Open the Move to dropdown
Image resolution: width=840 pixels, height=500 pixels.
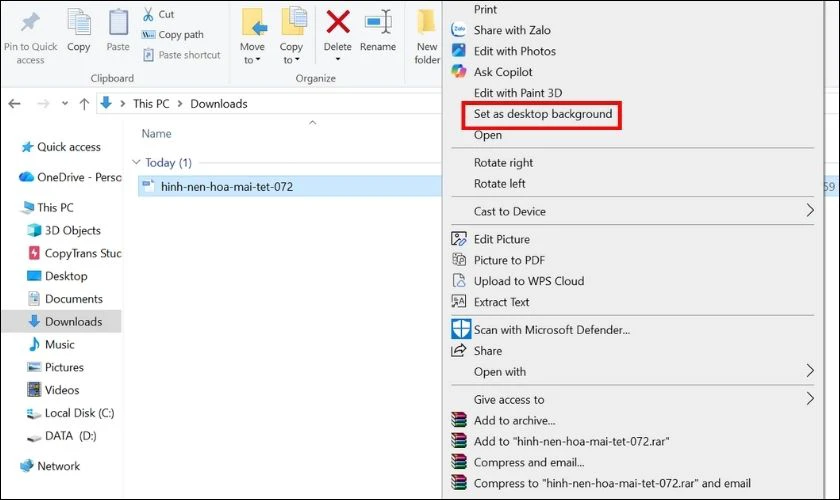click(x=252, y=60)
